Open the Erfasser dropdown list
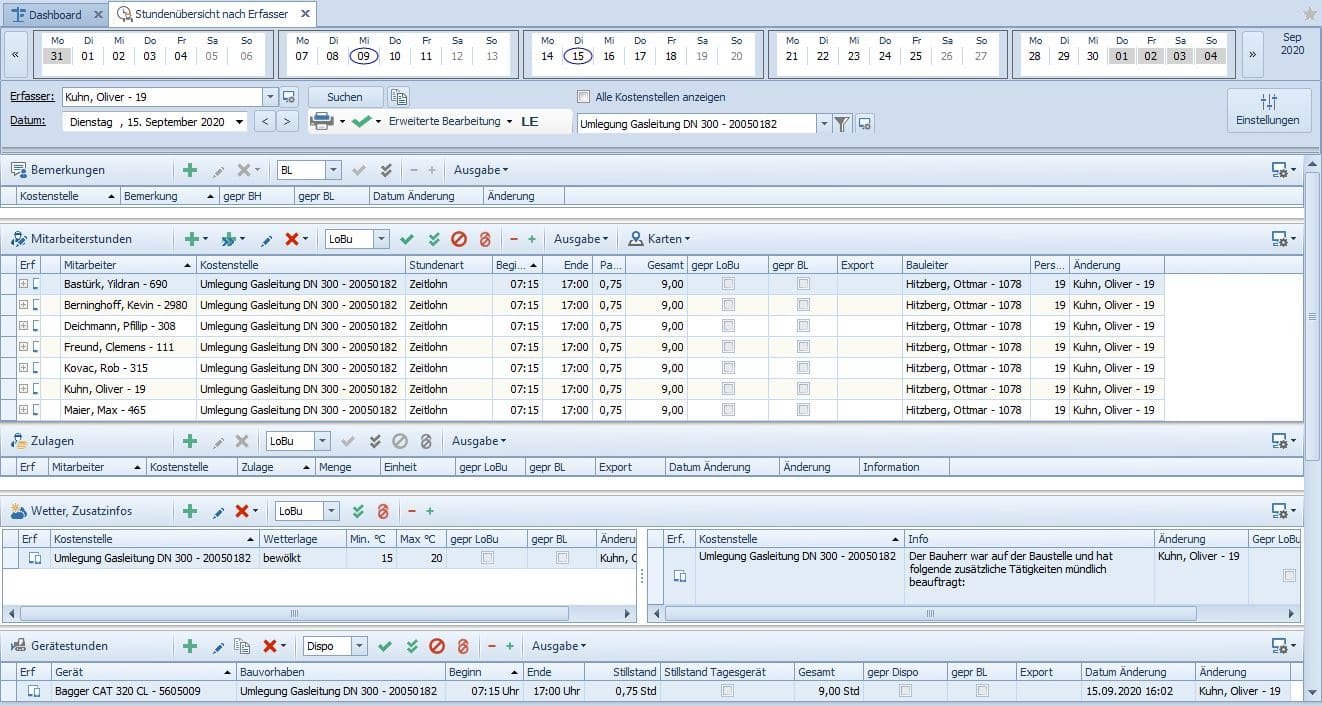The width and height of the screenshot is (1322, 706). 270,97
